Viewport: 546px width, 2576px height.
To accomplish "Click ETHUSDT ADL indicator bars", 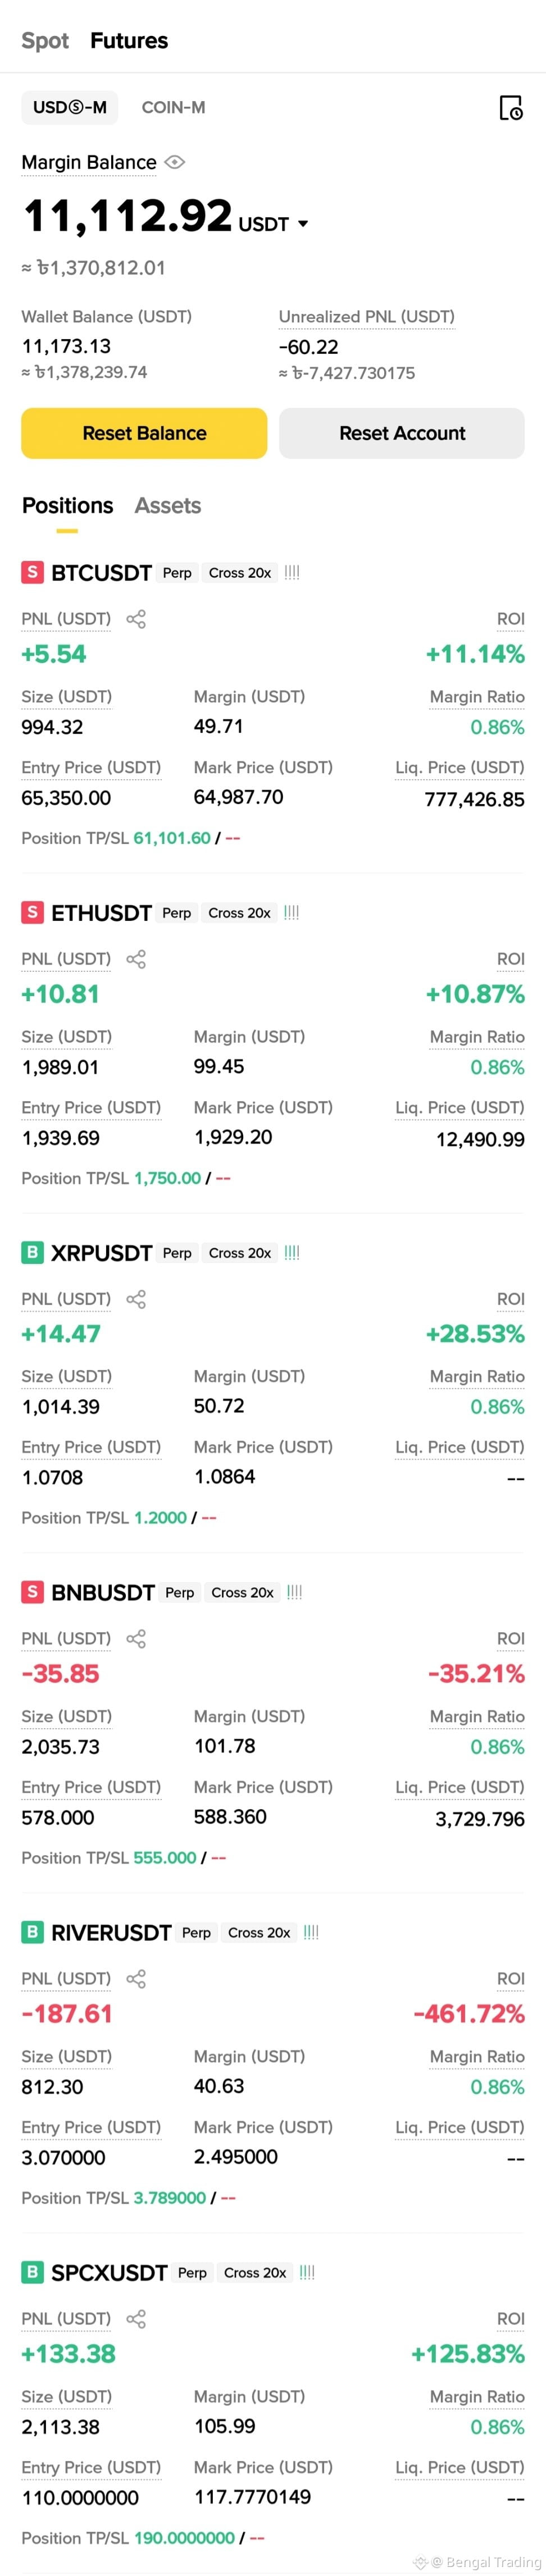I will pyautogui.click(x=291, y=913).
